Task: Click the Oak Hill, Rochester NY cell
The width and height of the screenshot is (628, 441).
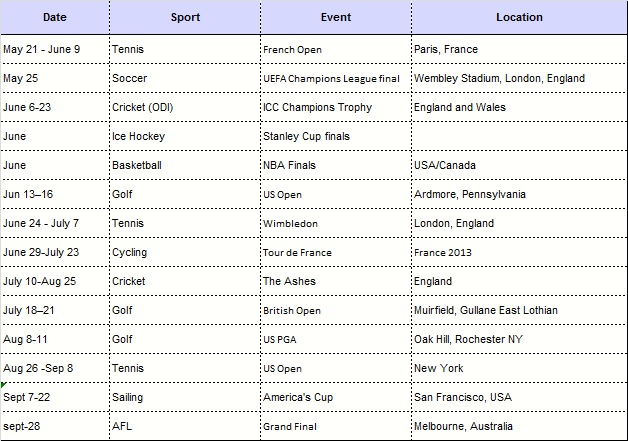Action: pyautogui.click(x=519, y=339)
